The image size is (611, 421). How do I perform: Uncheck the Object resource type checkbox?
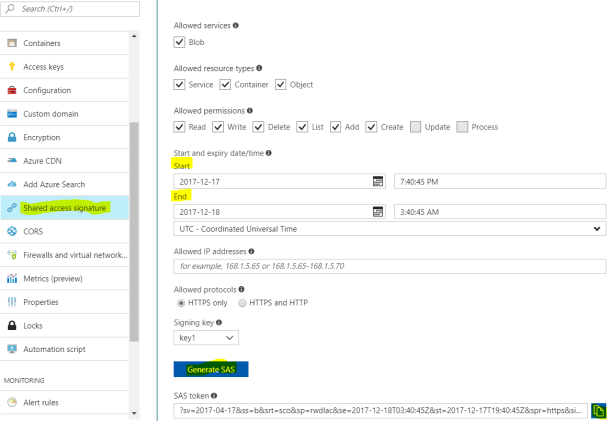point(281,85)
